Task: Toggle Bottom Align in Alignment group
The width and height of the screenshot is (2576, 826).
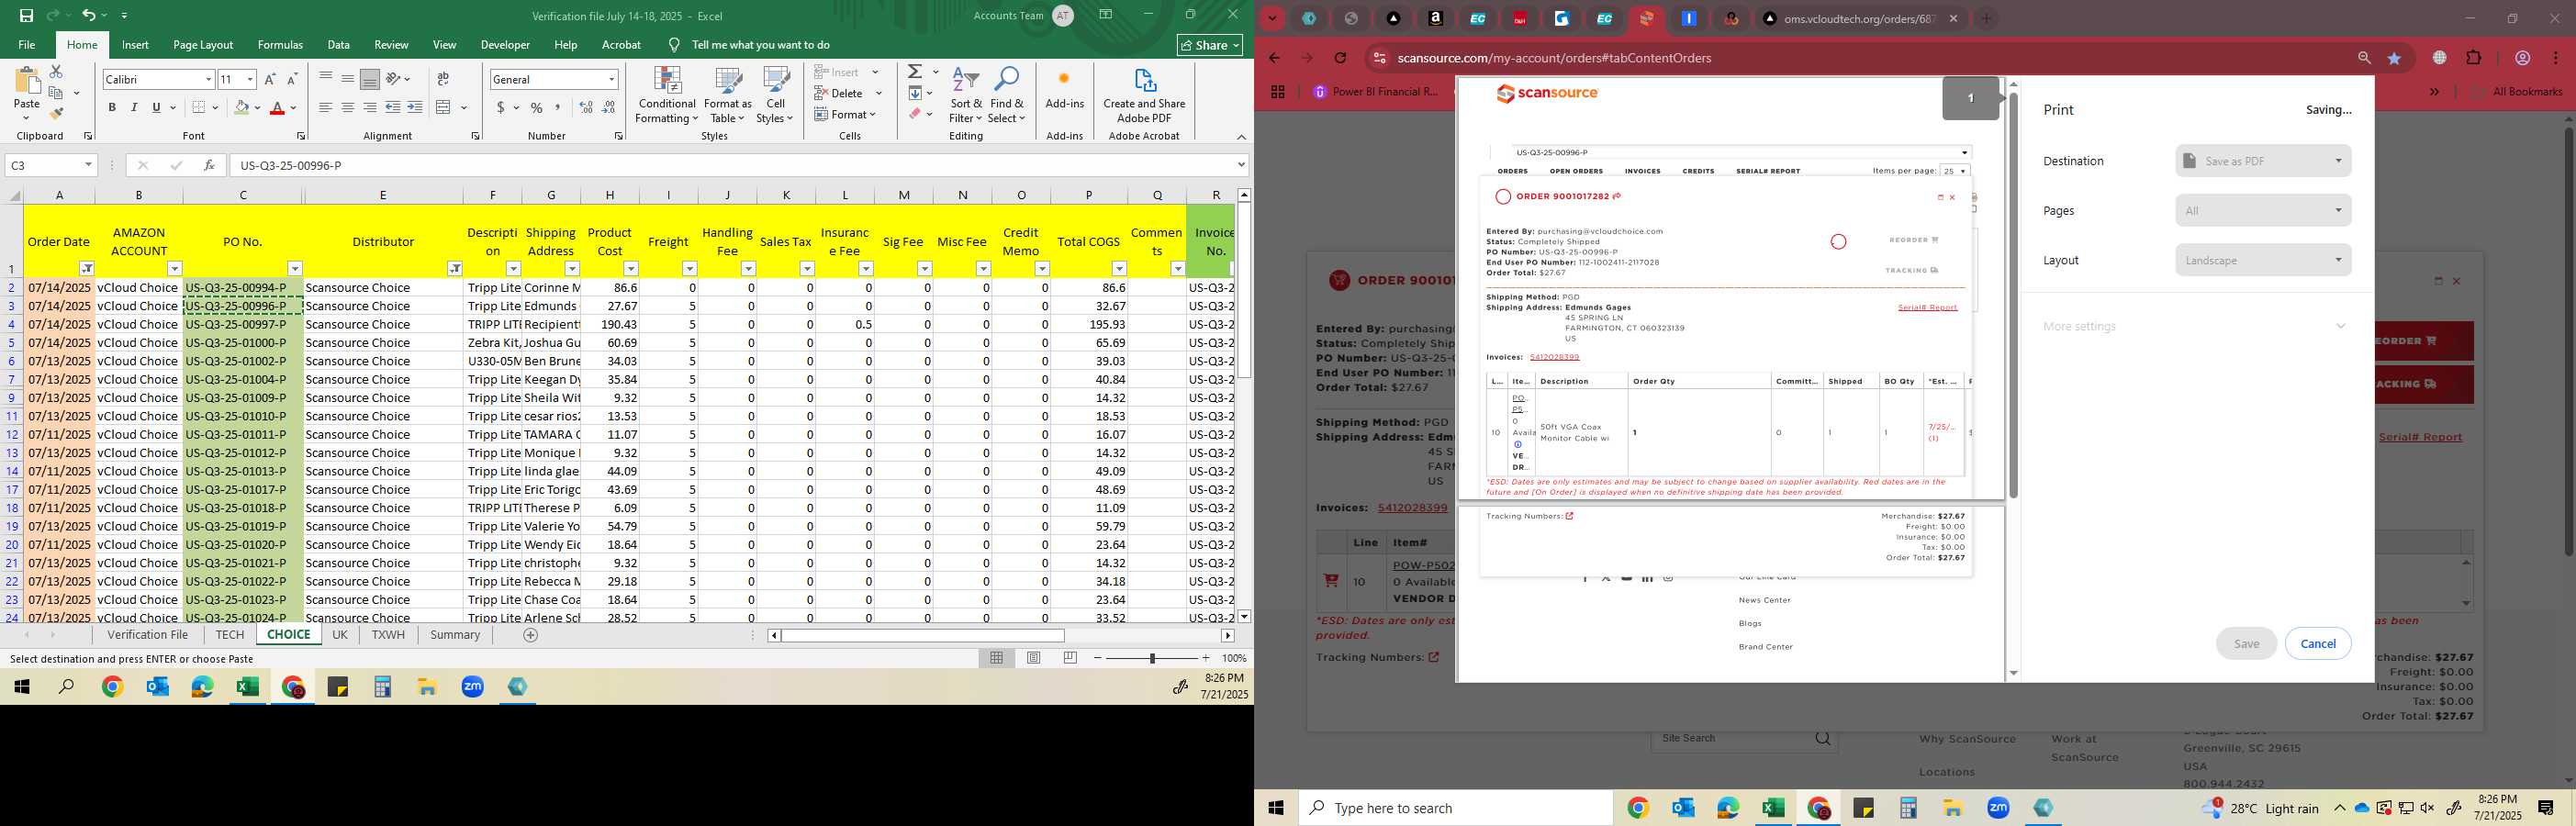Action: pos(369,79)
